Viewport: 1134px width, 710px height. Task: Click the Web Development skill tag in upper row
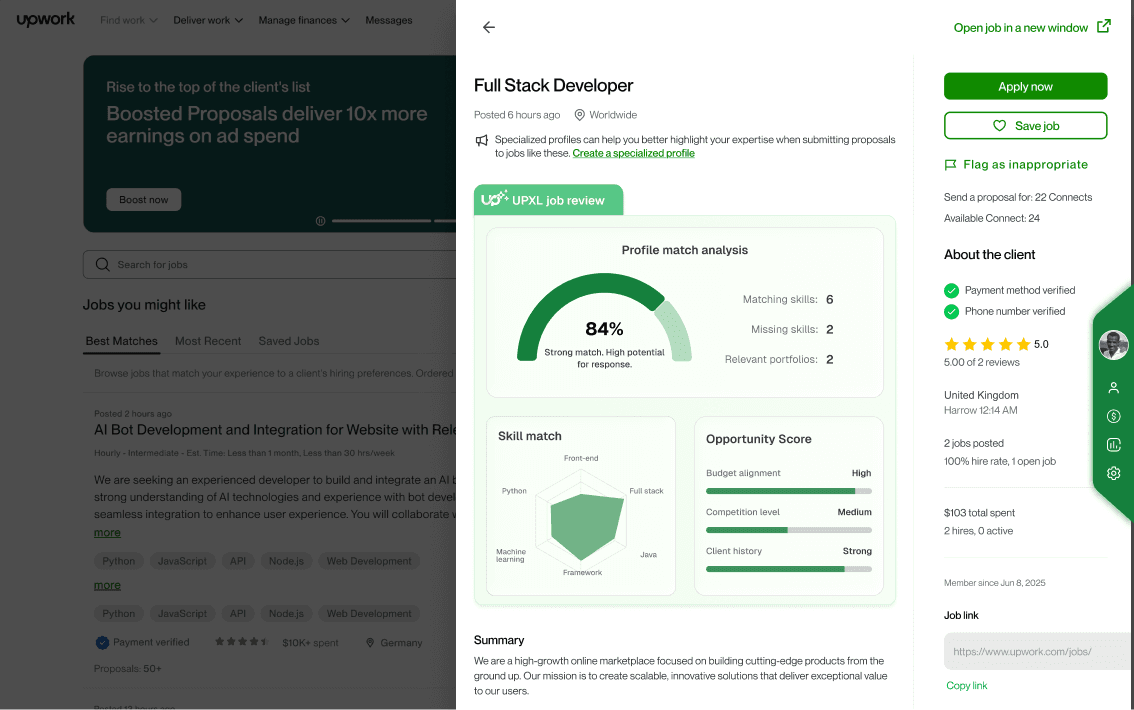pyautogui.click(x=369, y=561)
